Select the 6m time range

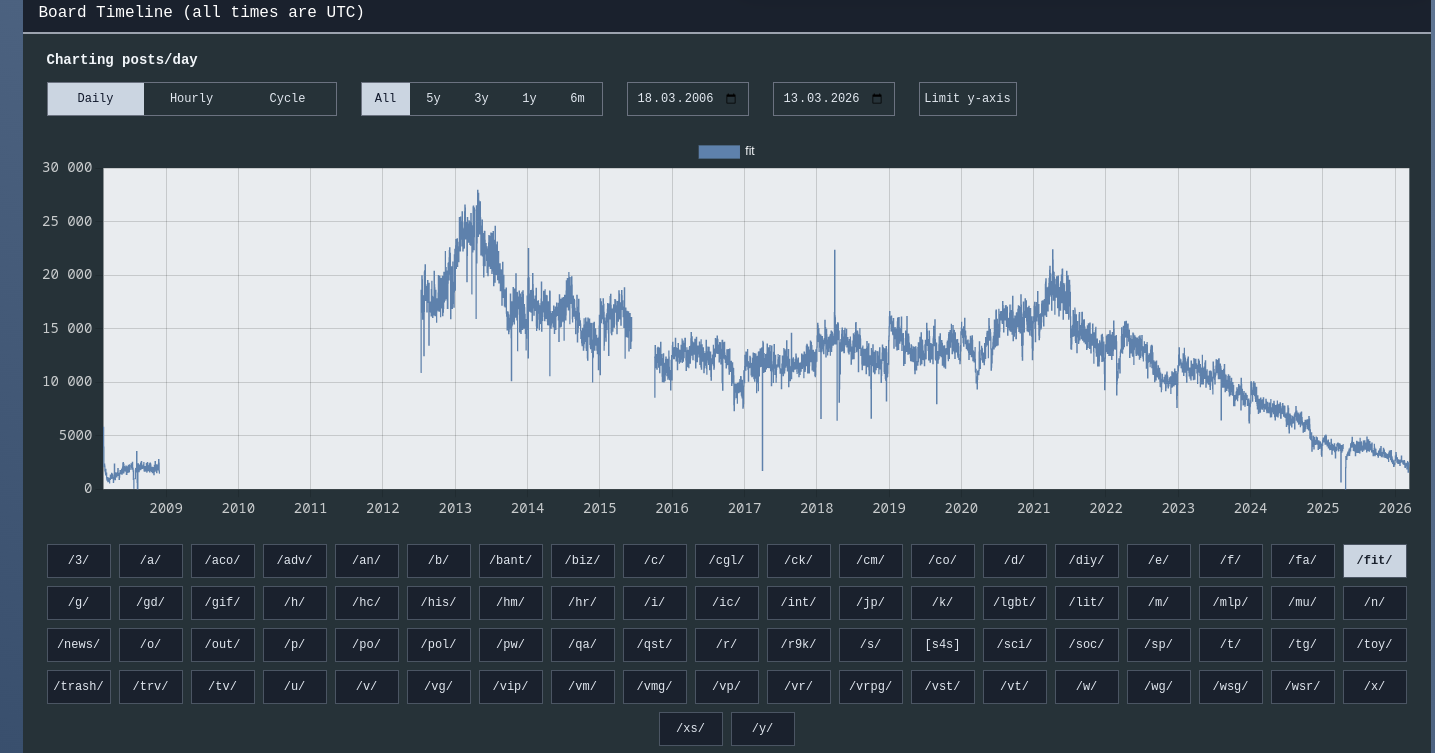click(x=578, y=99)
